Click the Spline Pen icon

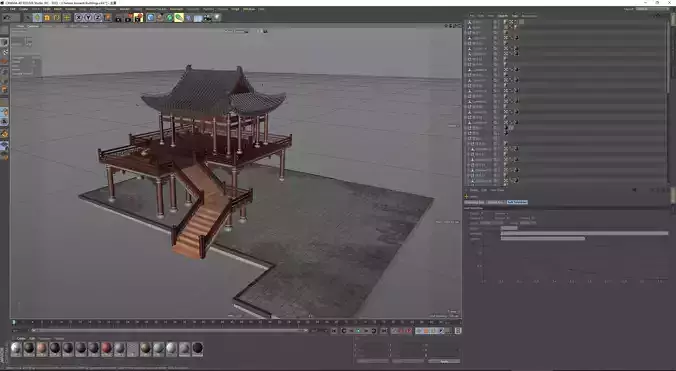[160, 18]
